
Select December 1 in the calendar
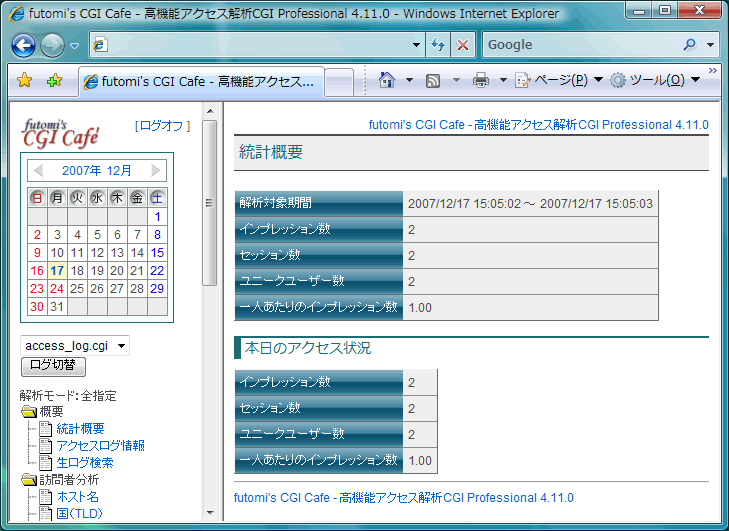[157, 217]
